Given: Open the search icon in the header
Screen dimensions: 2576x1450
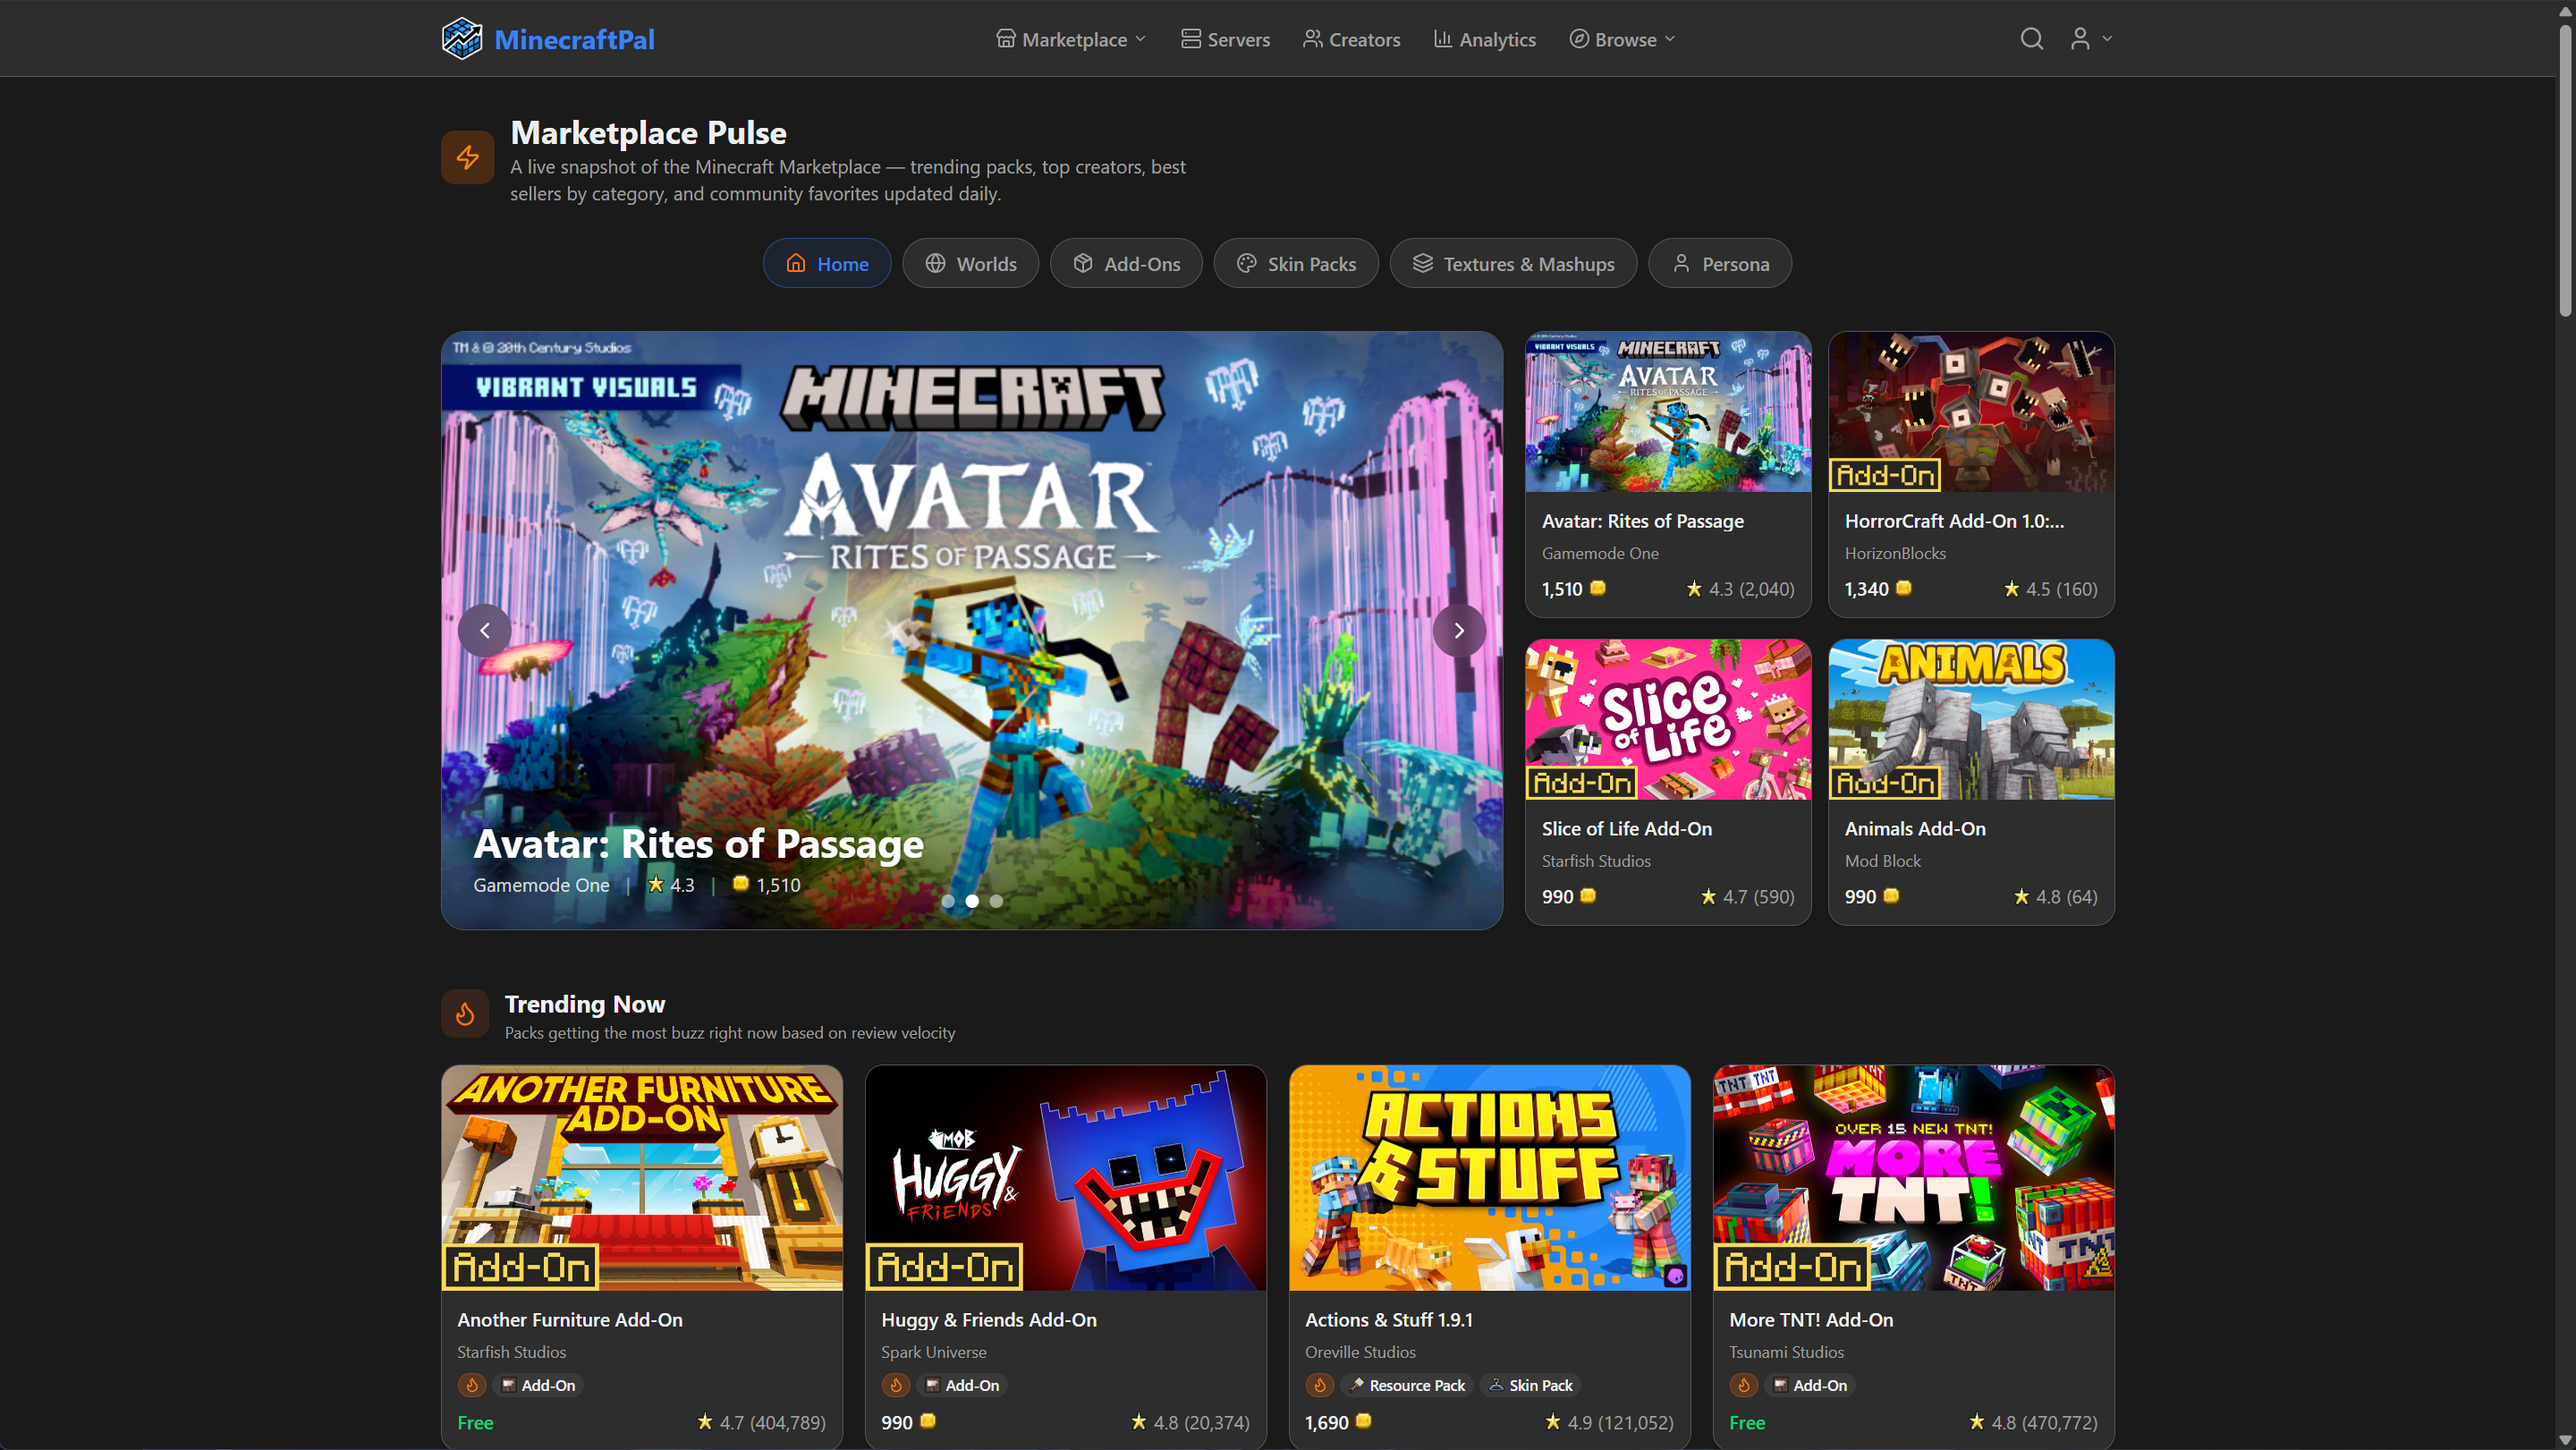Looking at the screenshot, I should pyautogui.click(x=2031, y=38).
